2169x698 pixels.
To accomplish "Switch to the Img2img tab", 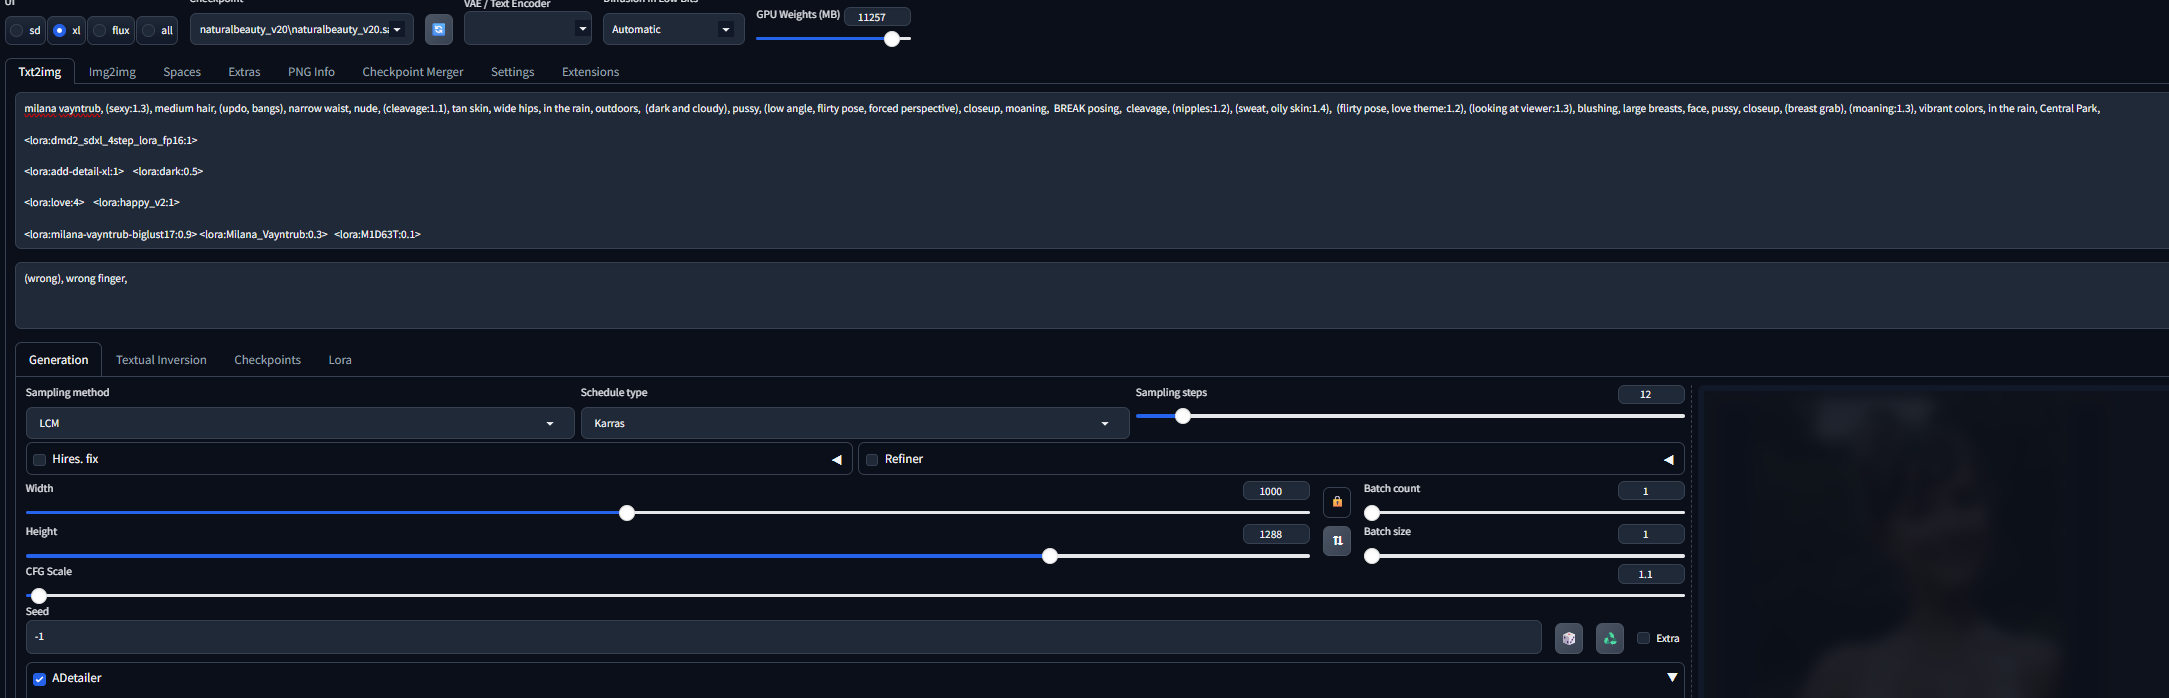I will pyautogui.click(x=112, y=72).
